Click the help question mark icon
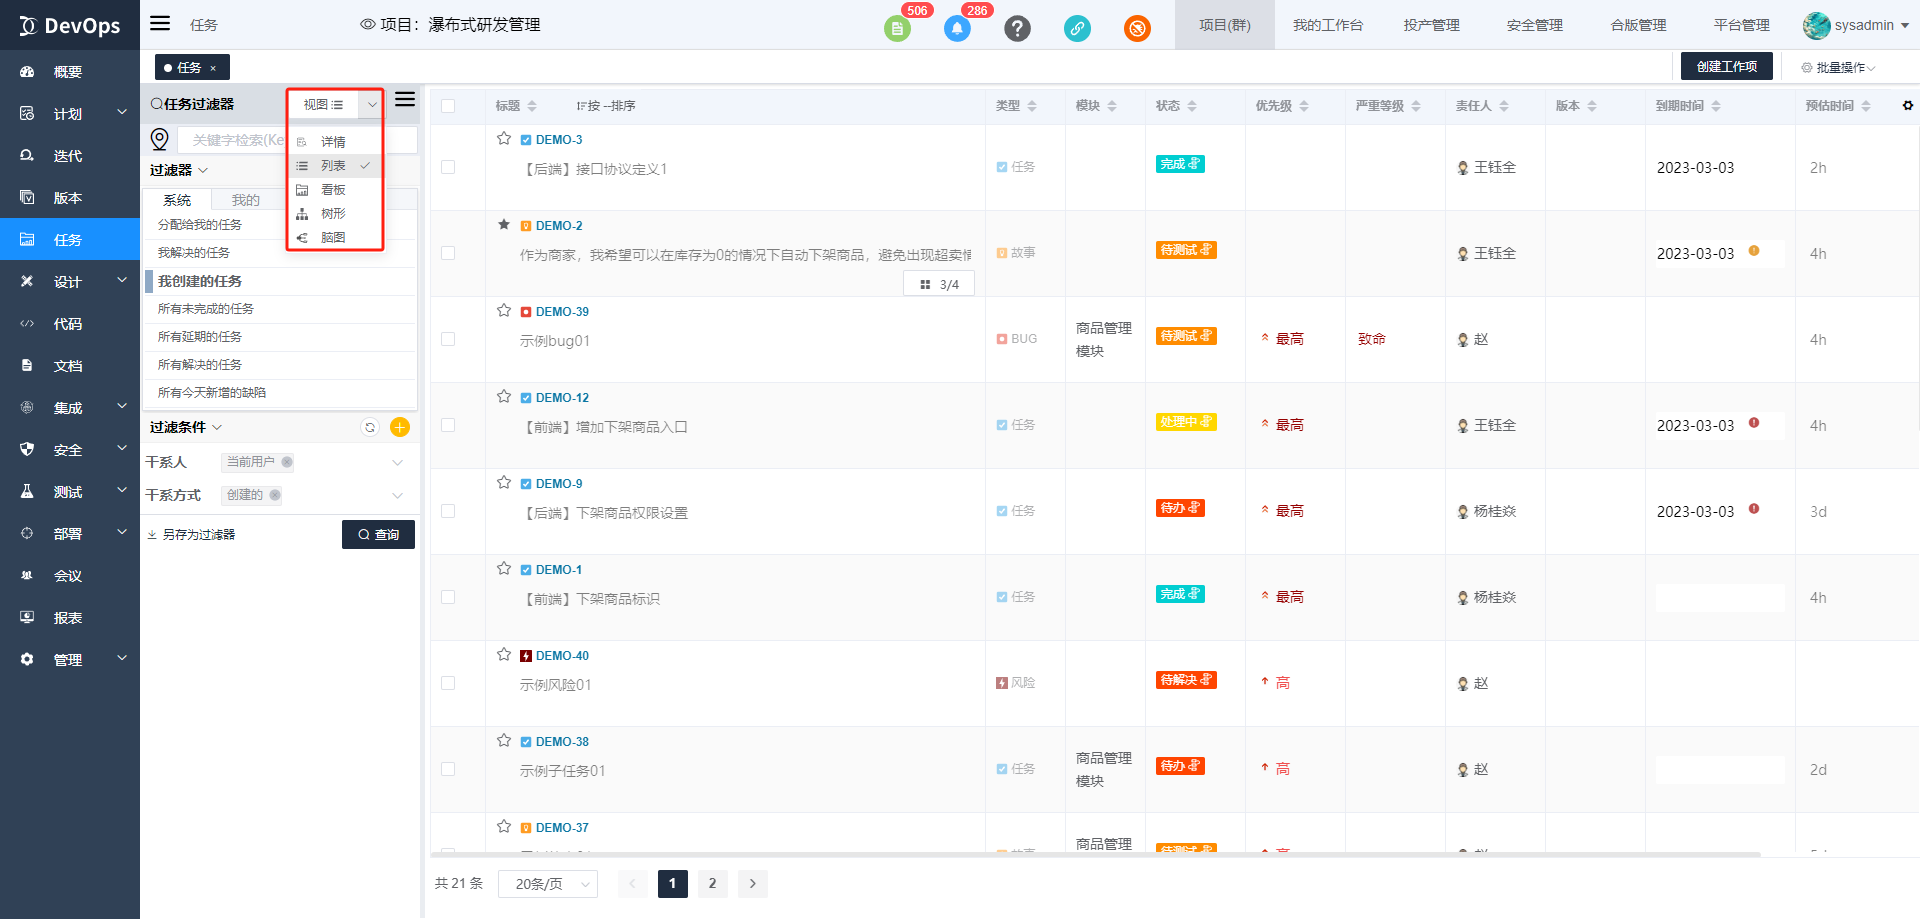The width and height of the screenshot is (1920, 919). coord(1017,28)
